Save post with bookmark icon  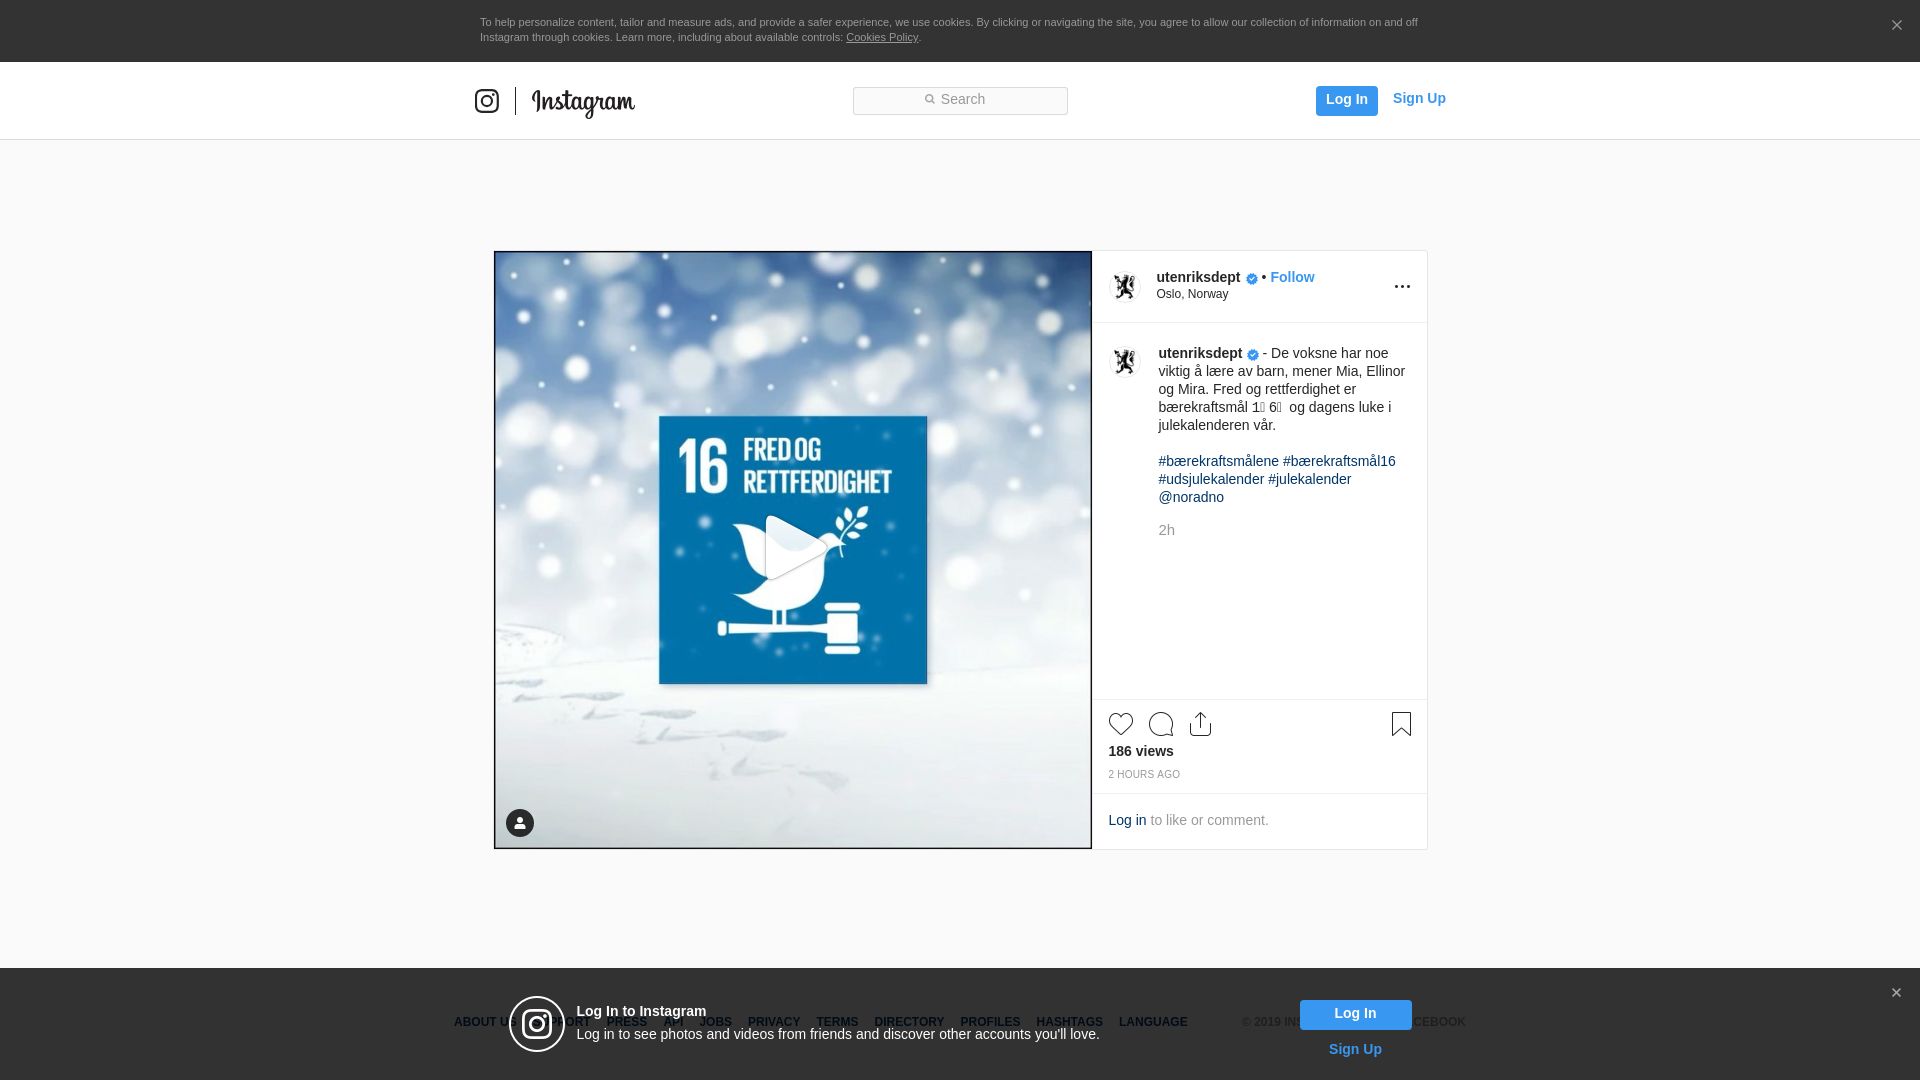(1401, 724)
